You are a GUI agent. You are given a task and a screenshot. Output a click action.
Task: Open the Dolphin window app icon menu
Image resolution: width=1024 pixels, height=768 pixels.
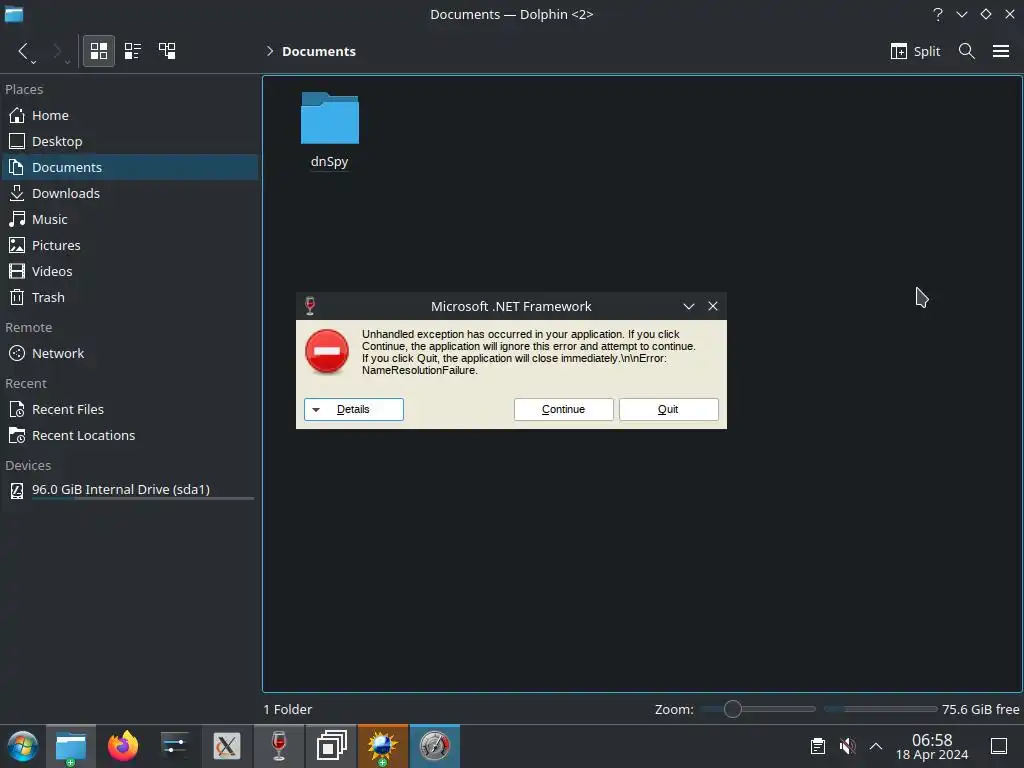[14, 14]
